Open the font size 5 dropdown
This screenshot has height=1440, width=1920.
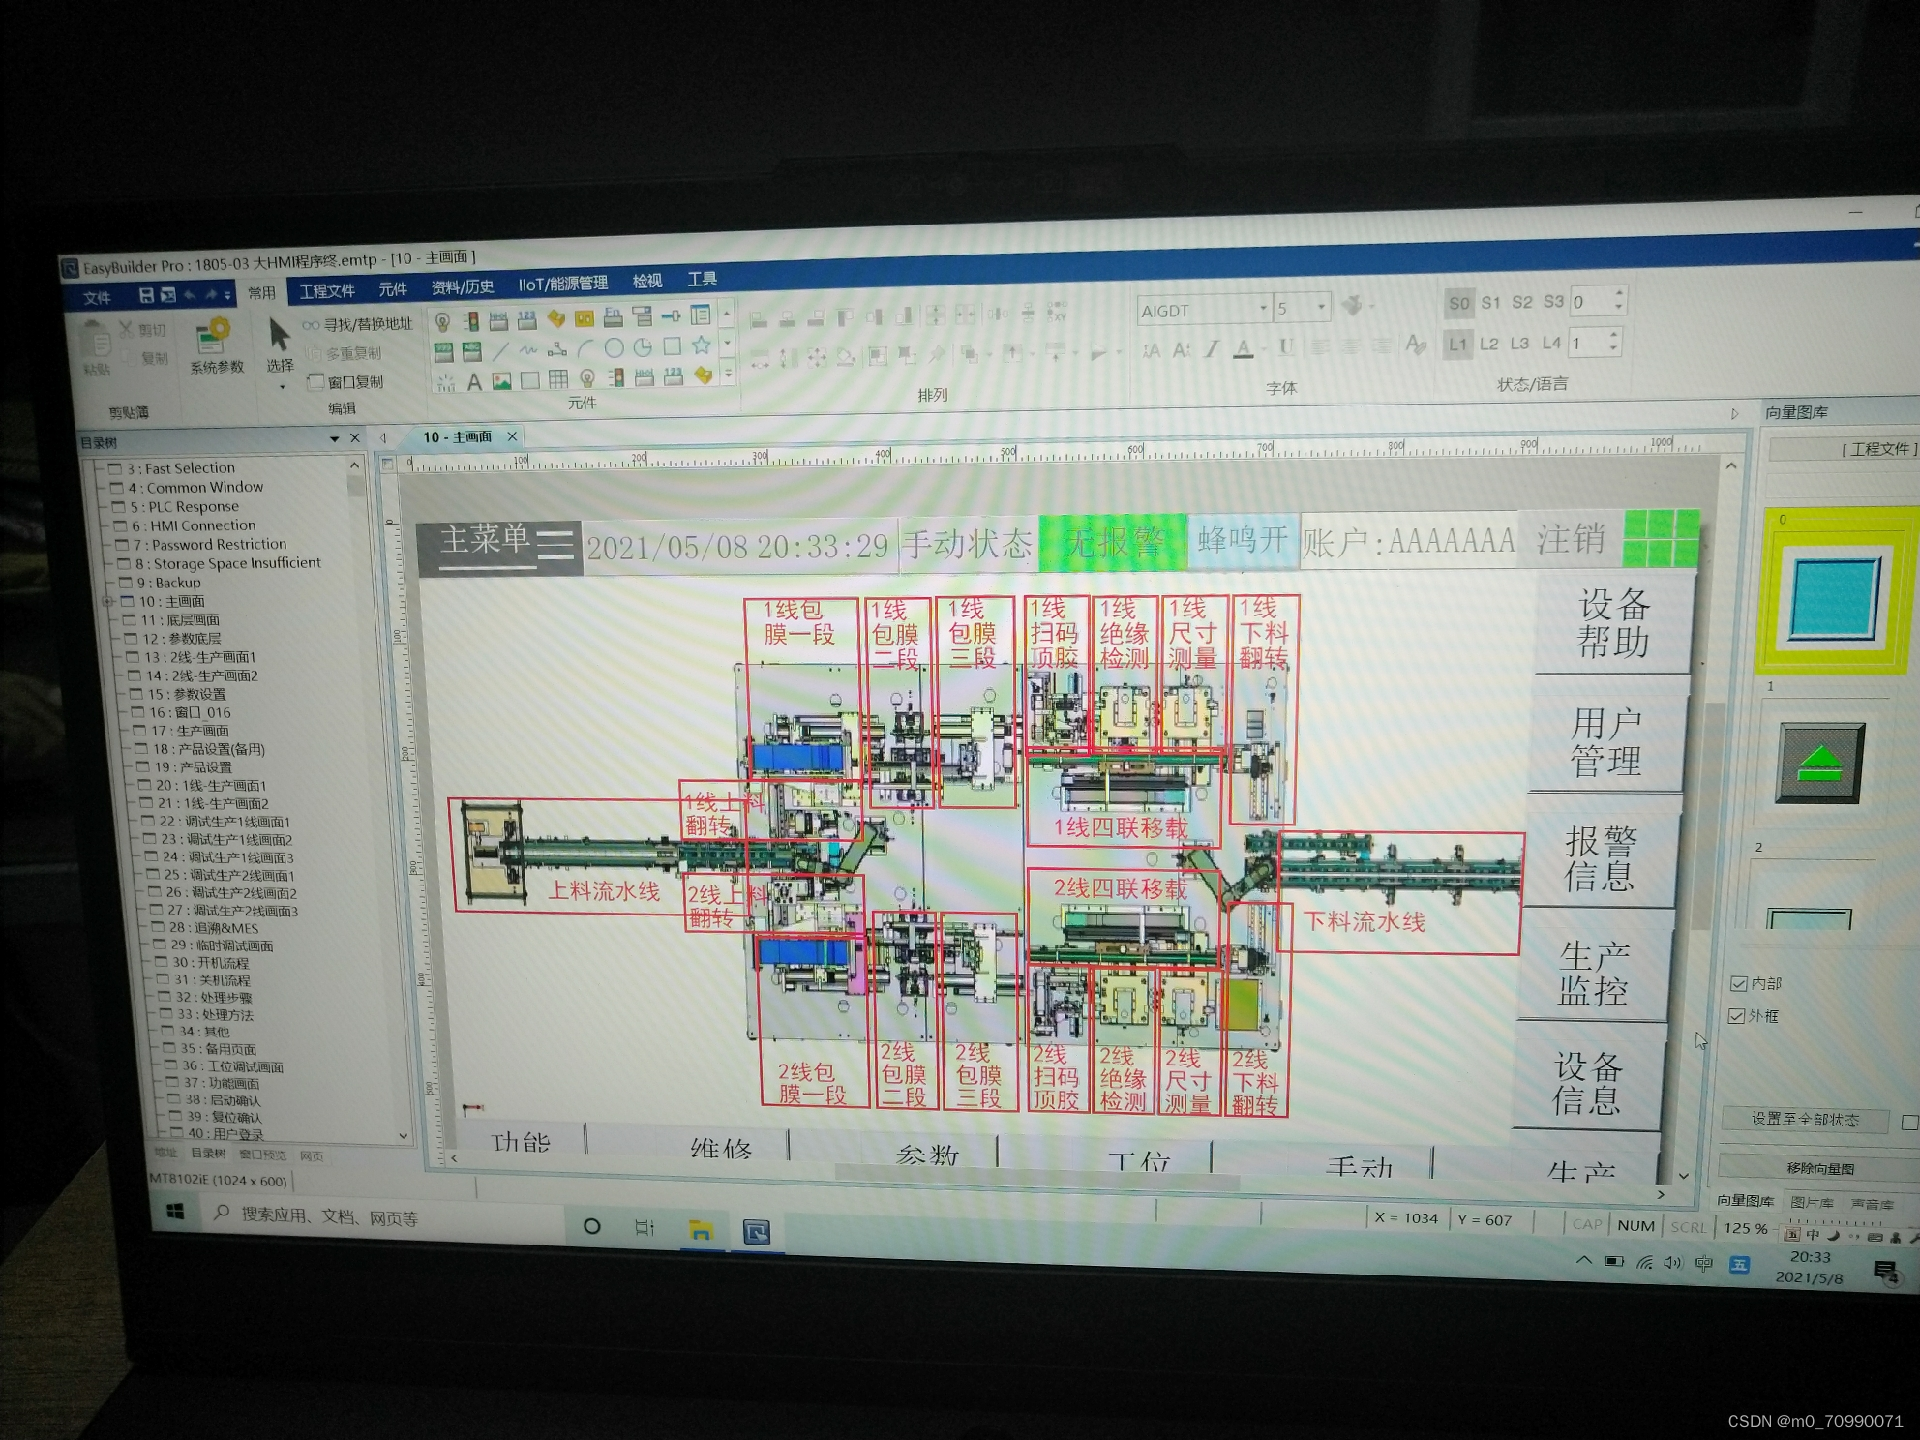point(1321,307)
